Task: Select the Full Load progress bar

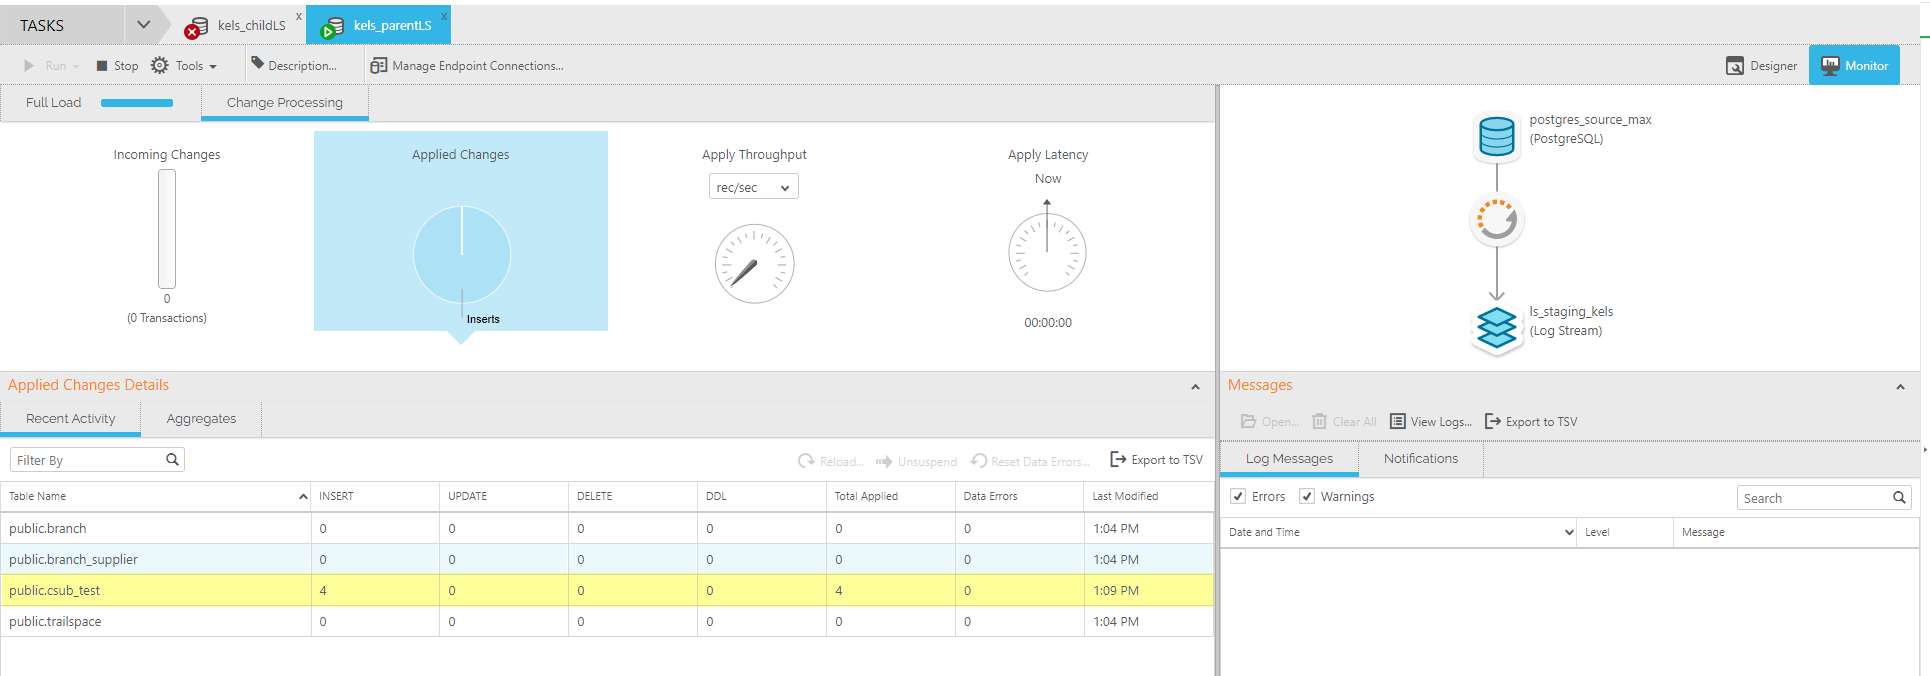Action: coord(137,103)
